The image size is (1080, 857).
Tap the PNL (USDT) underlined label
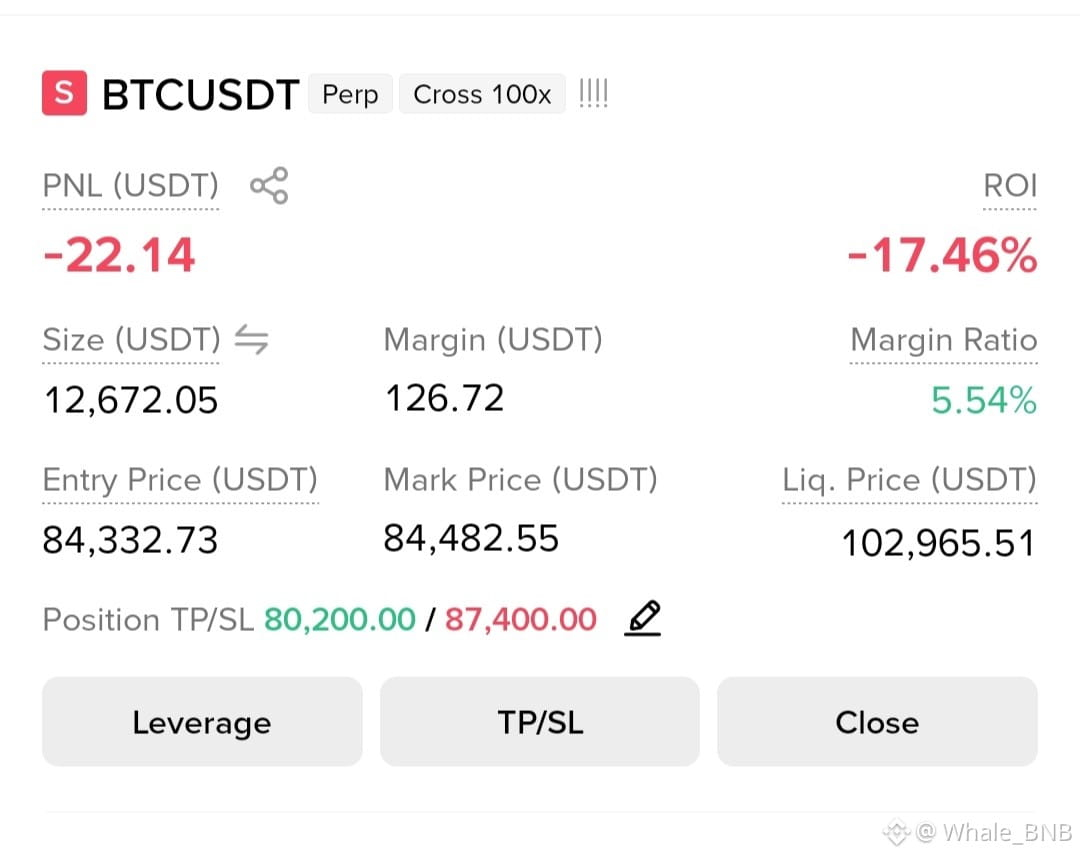(130, 186)
